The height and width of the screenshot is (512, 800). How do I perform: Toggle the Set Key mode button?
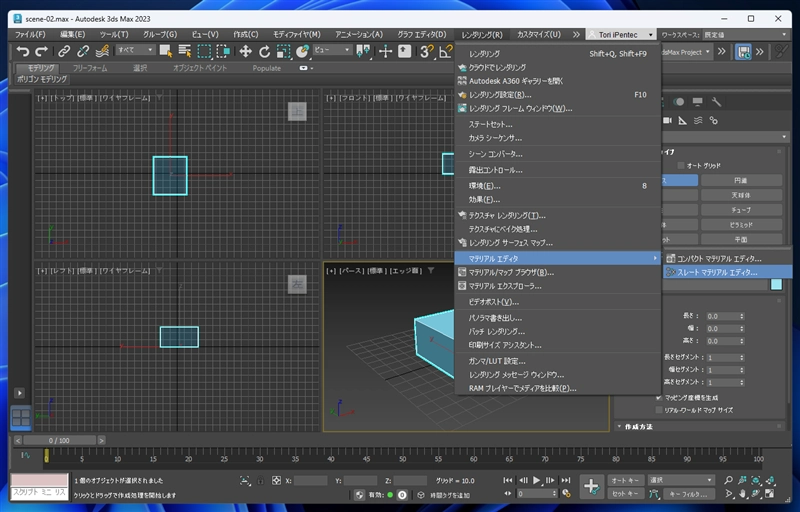click(625, 494)
